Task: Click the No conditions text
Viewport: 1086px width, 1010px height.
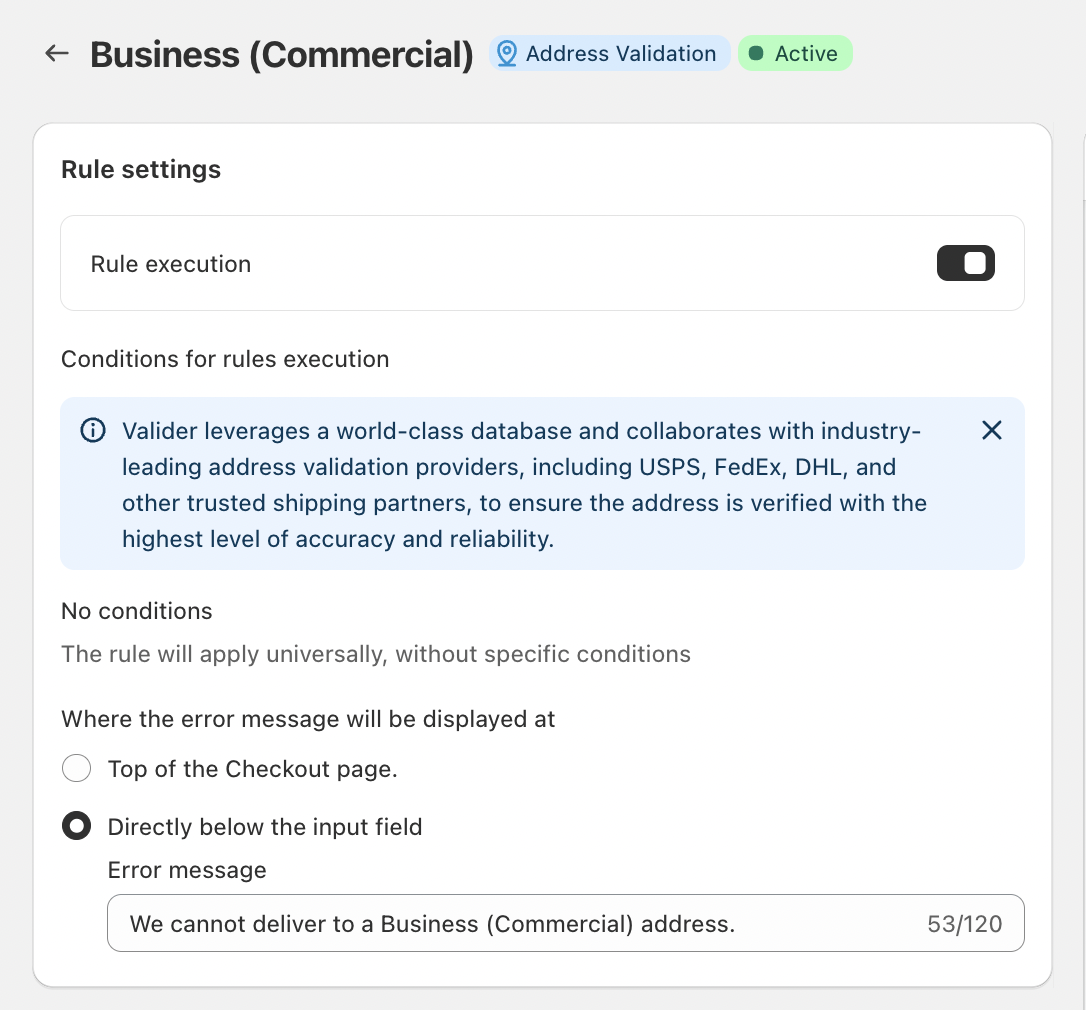Action: (x=137, y=611)
